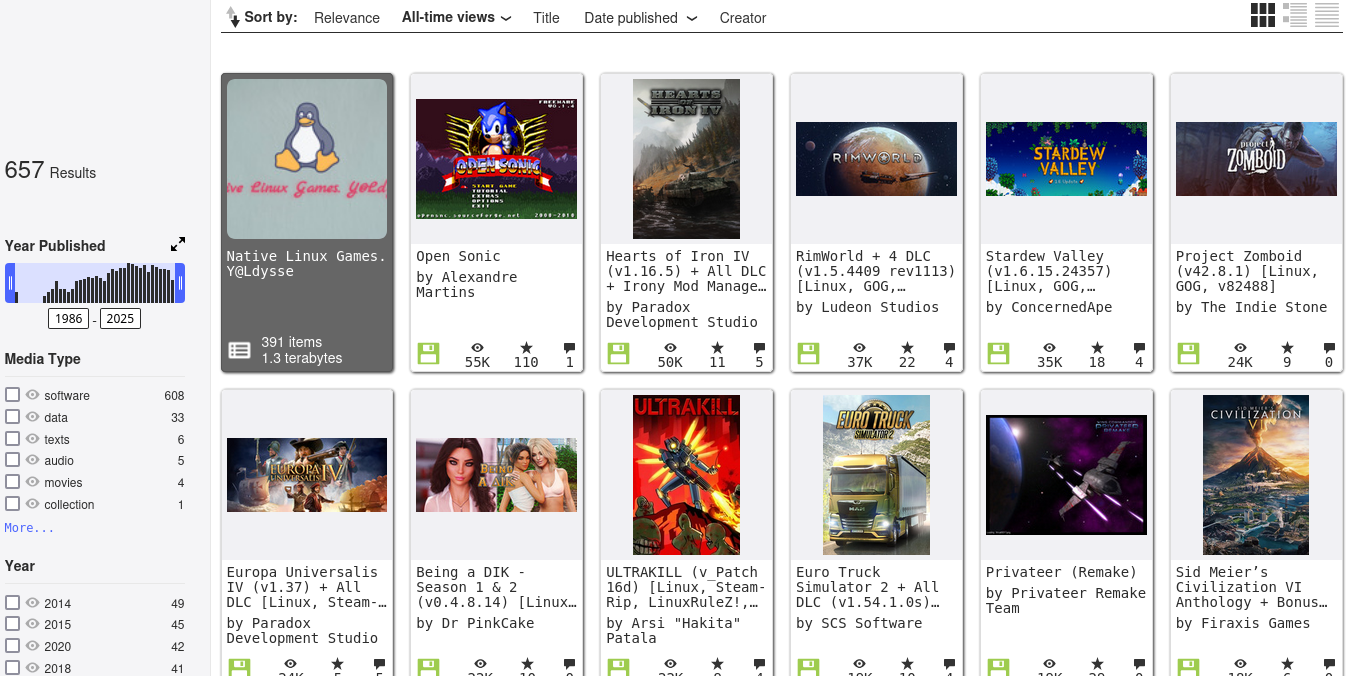1350x676 pixels.
Task: Check the movies media type filter
Action: click(12, 482)
